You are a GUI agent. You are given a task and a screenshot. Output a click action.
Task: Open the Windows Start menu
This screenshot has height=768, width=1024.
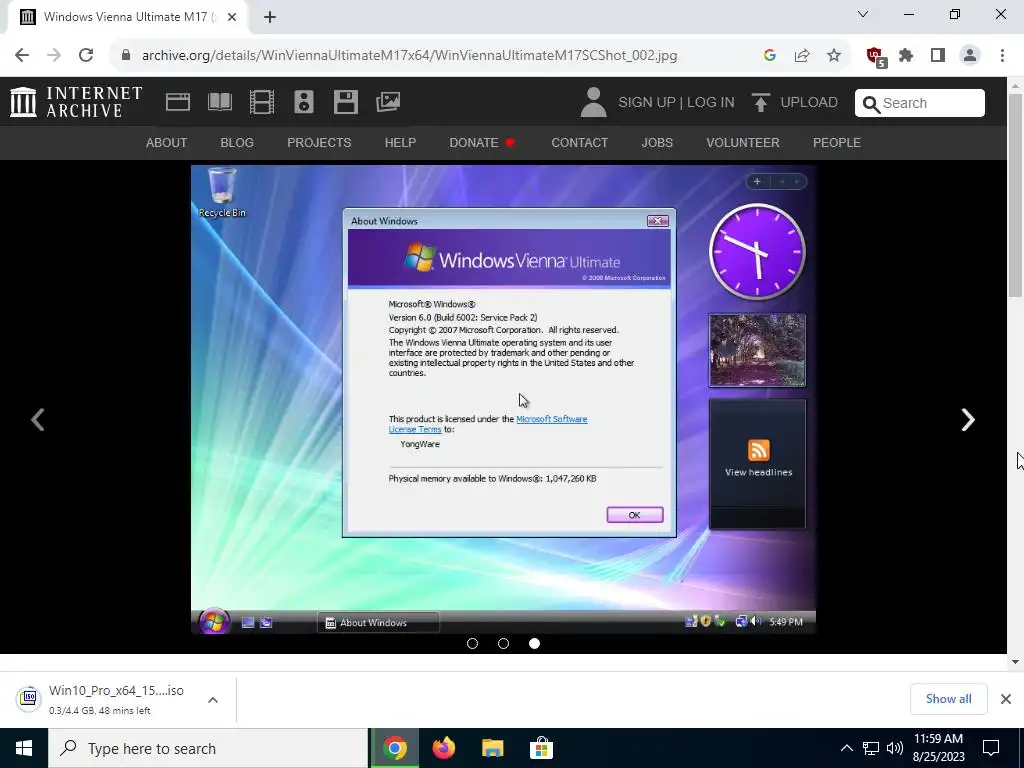[24, 748]
